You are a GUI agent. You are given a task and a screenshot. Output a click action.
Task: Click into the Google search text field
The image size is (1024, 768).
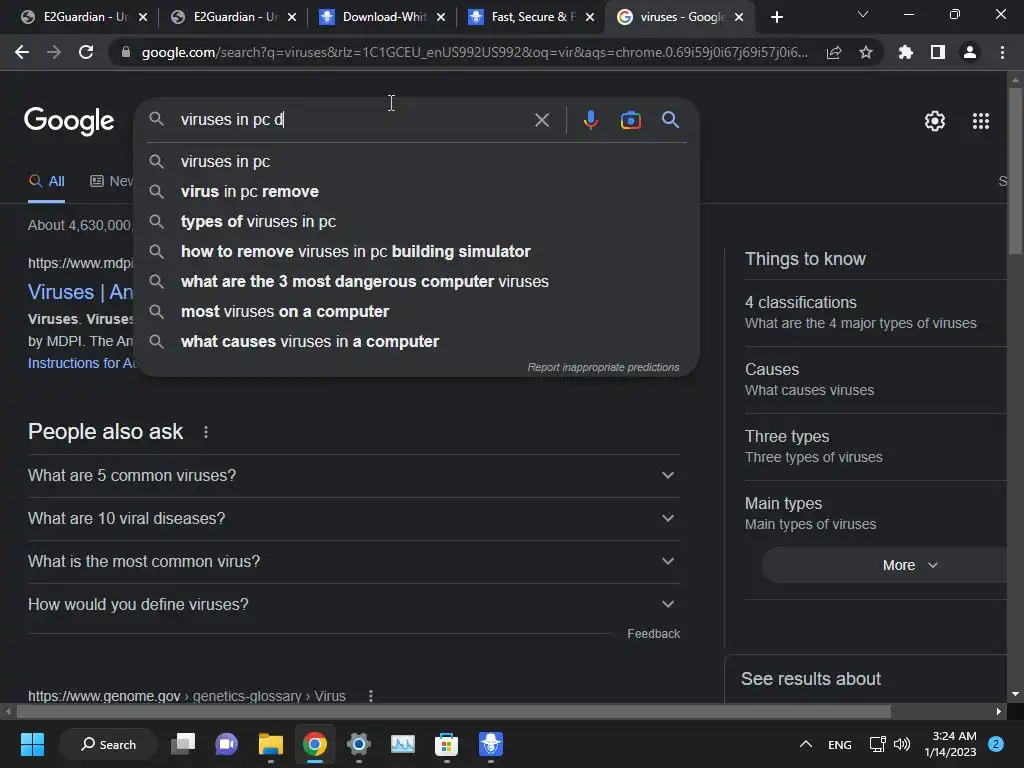tap(353, 120)
